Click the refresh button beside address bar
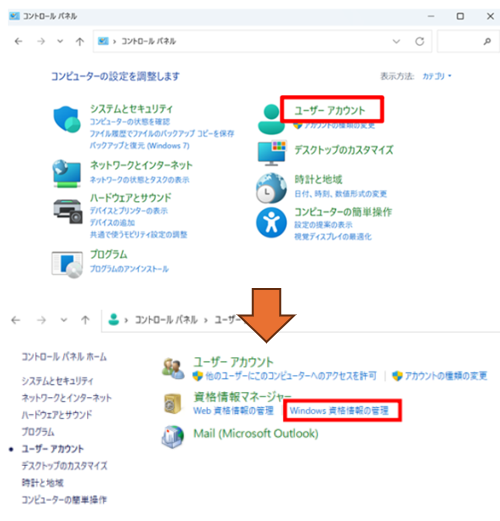The width and height of the screenshot is (500, 521). 419,41
